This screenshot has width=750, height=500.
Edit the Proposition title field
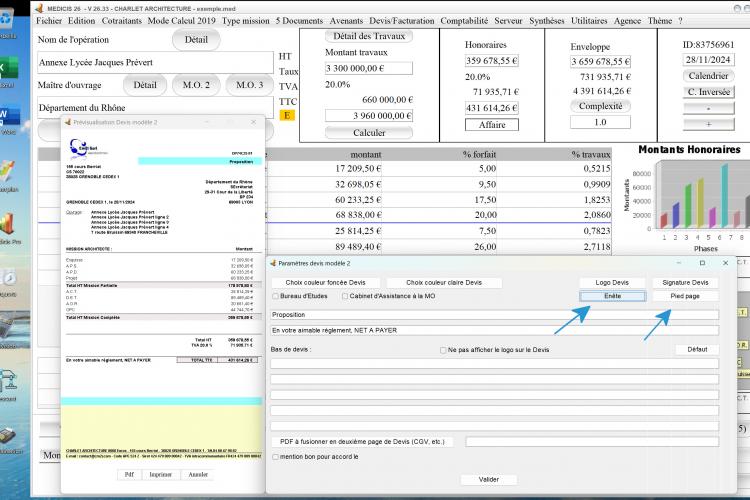tap(495, 315)
